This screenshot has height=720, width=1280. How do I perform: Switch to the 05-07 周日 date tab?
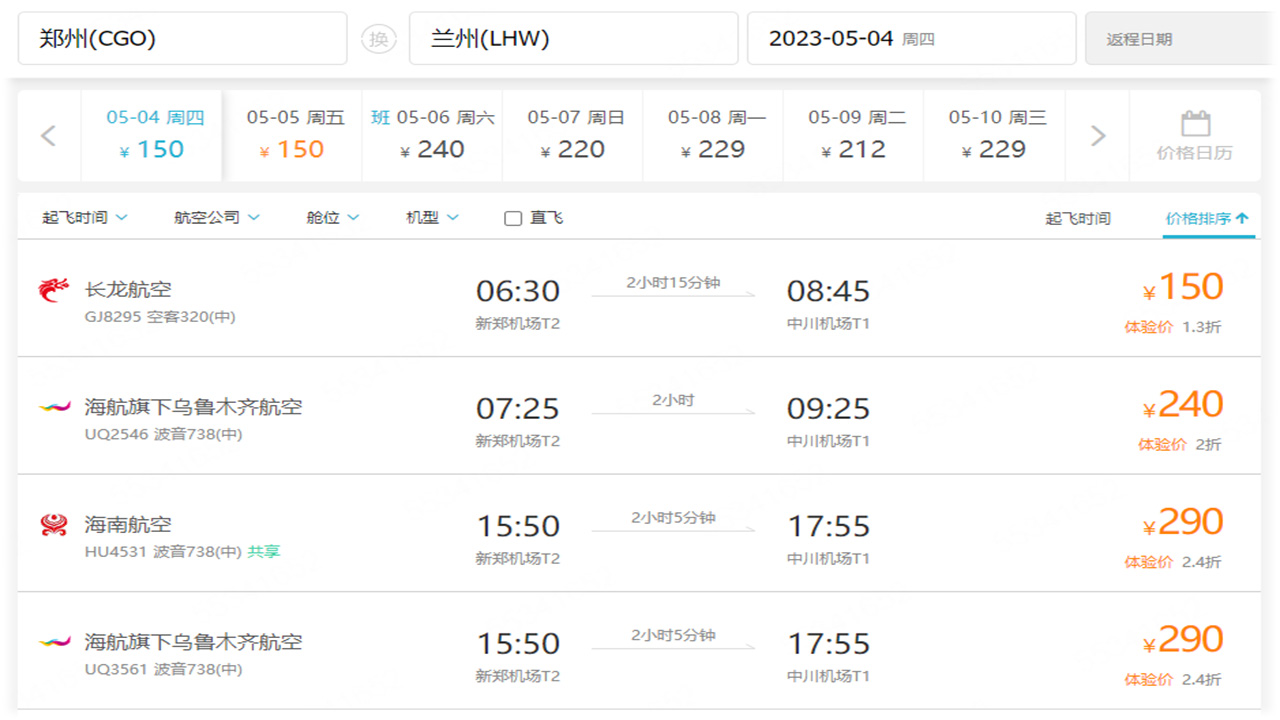click(x=573, y=136)
